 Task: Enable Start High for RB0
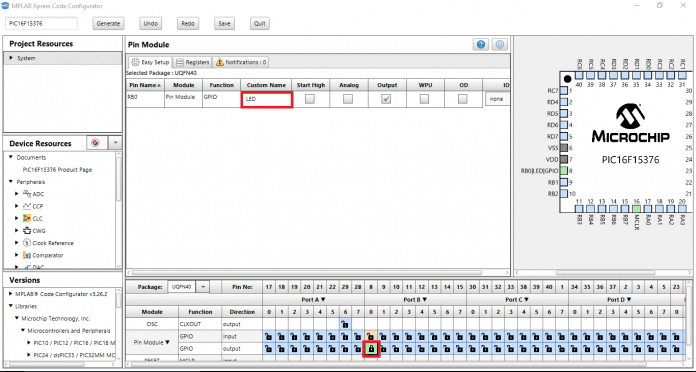[x=310, y=99]
